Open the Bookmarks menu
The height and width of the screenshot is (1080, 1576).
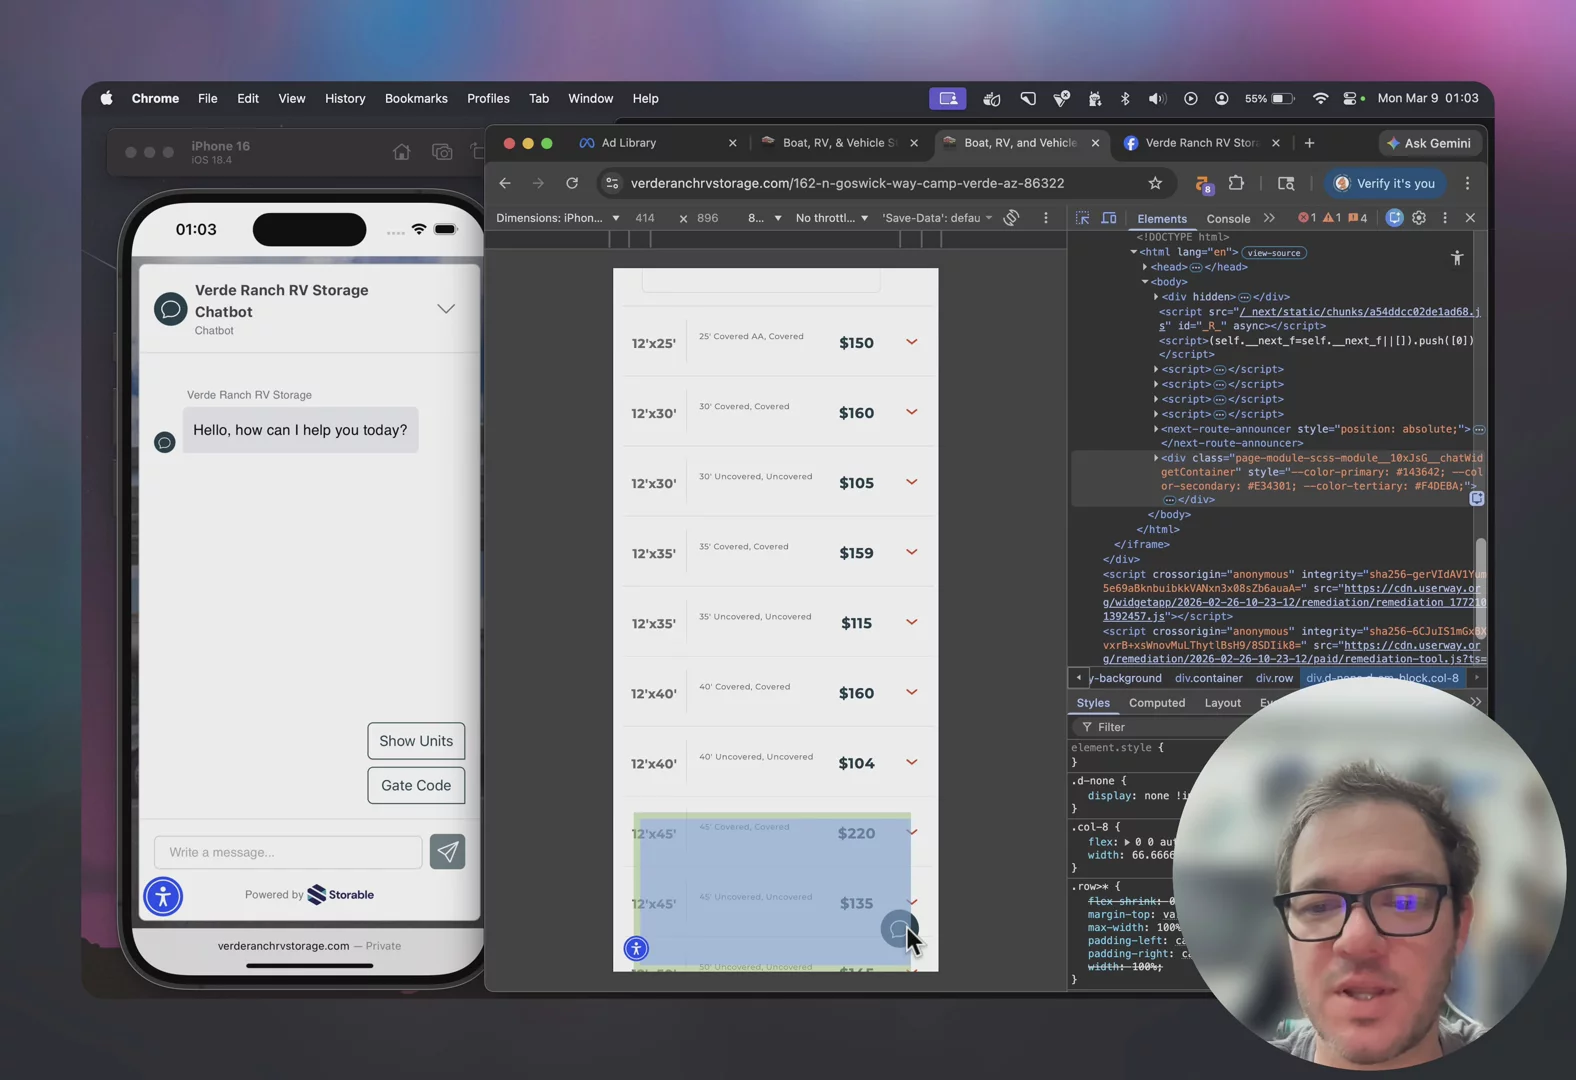coord(416,98)
